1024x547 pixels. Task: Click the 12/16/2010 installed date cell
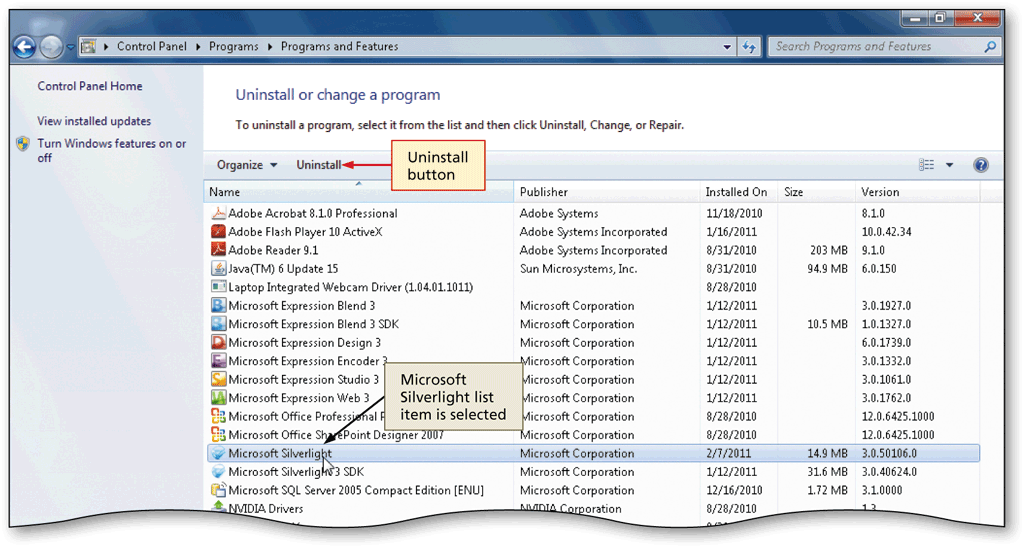(734, 490)
